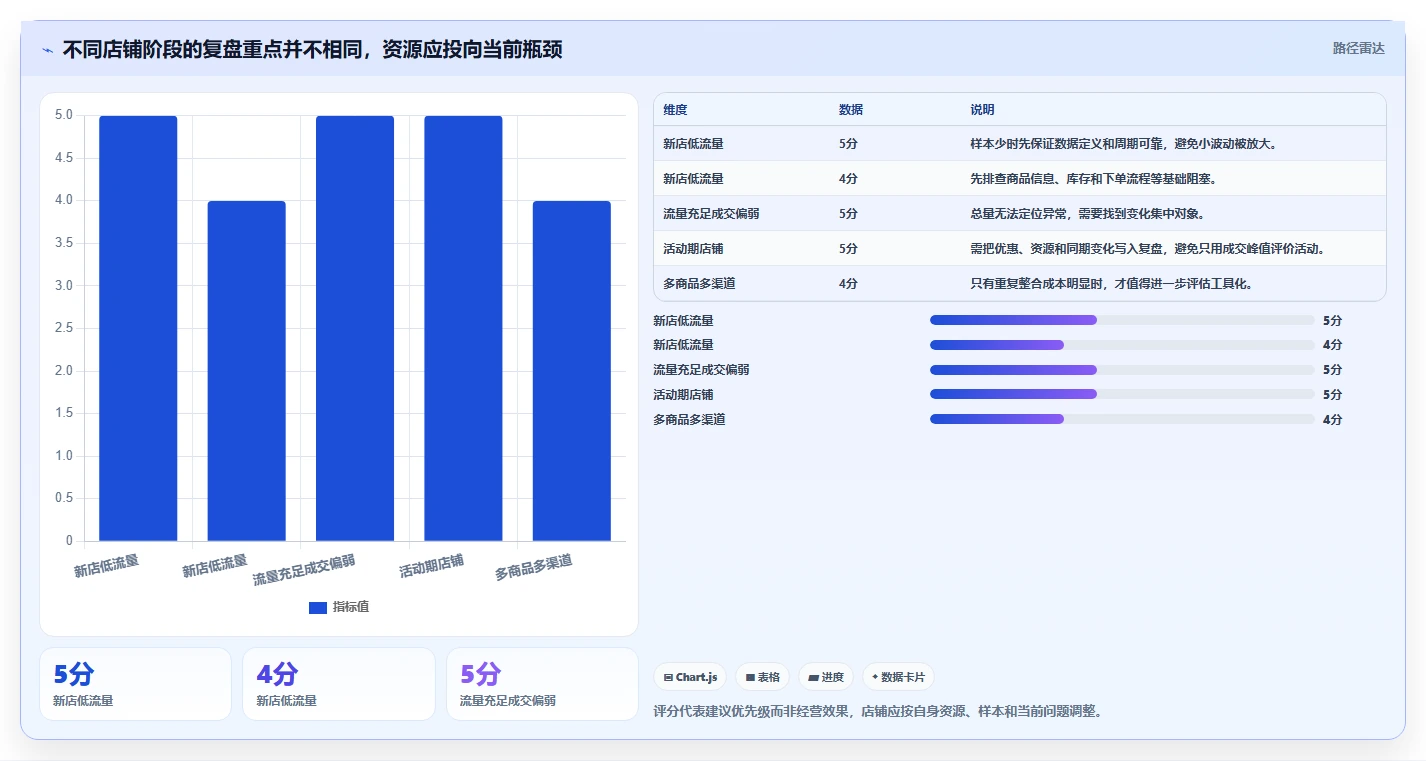Click the lightning icon before the title

tap(48, 50)
